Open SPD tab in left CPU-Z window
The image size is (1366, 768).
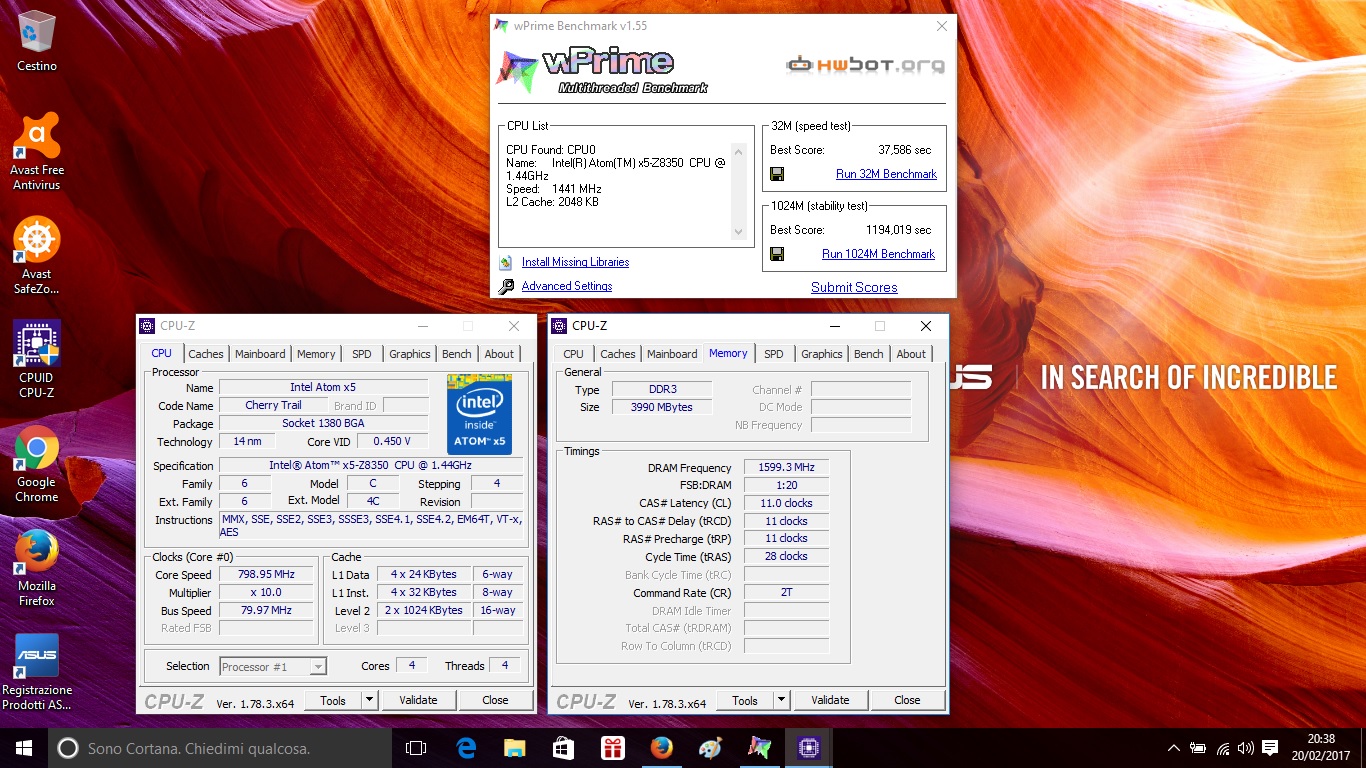tap(362, 354)
